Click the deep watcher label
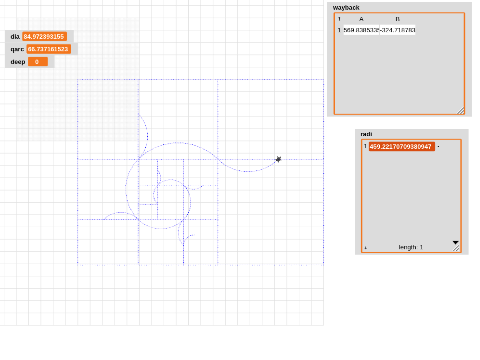480x360 pixels. (18, 62)
